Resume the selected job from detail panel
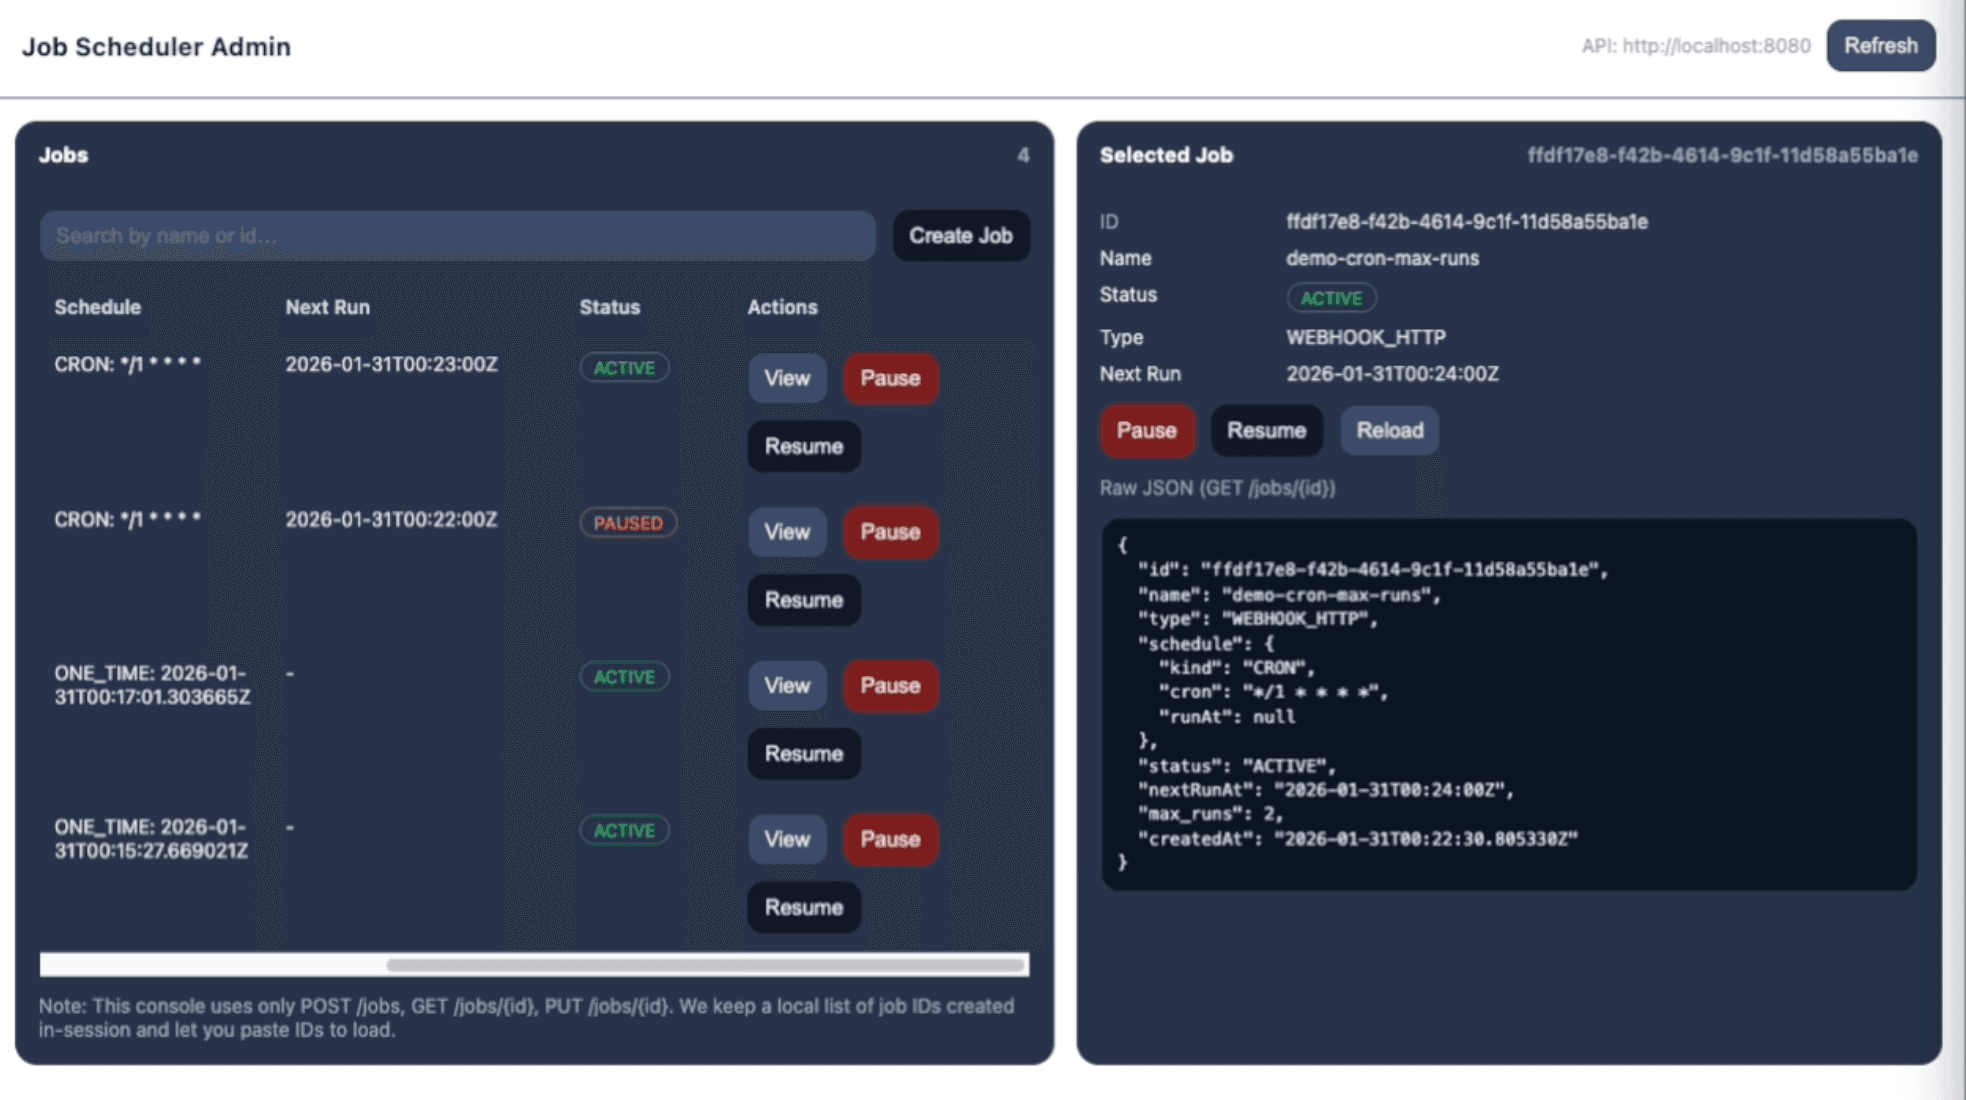 click(x=1266, y=430)
